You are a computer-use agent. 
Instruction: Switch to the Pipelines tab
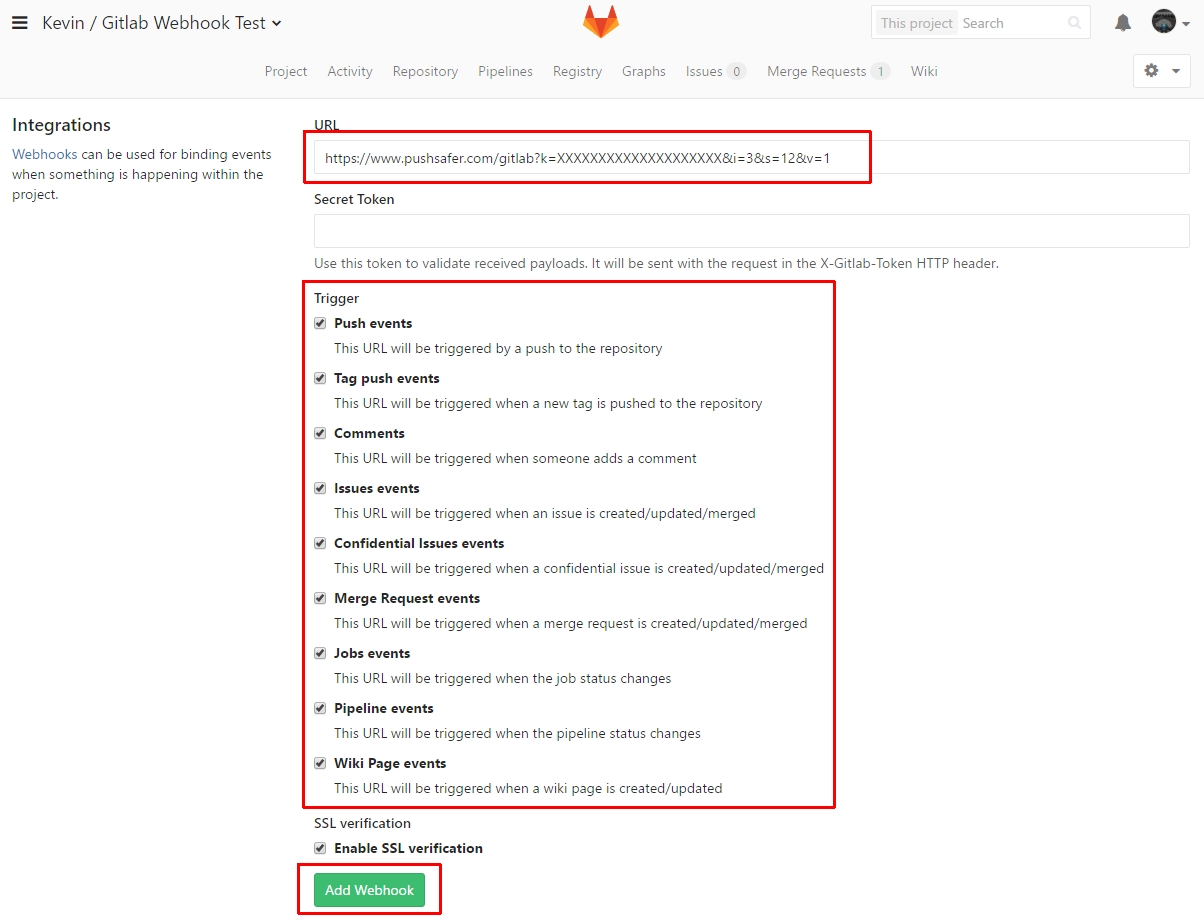click(505, 71)
